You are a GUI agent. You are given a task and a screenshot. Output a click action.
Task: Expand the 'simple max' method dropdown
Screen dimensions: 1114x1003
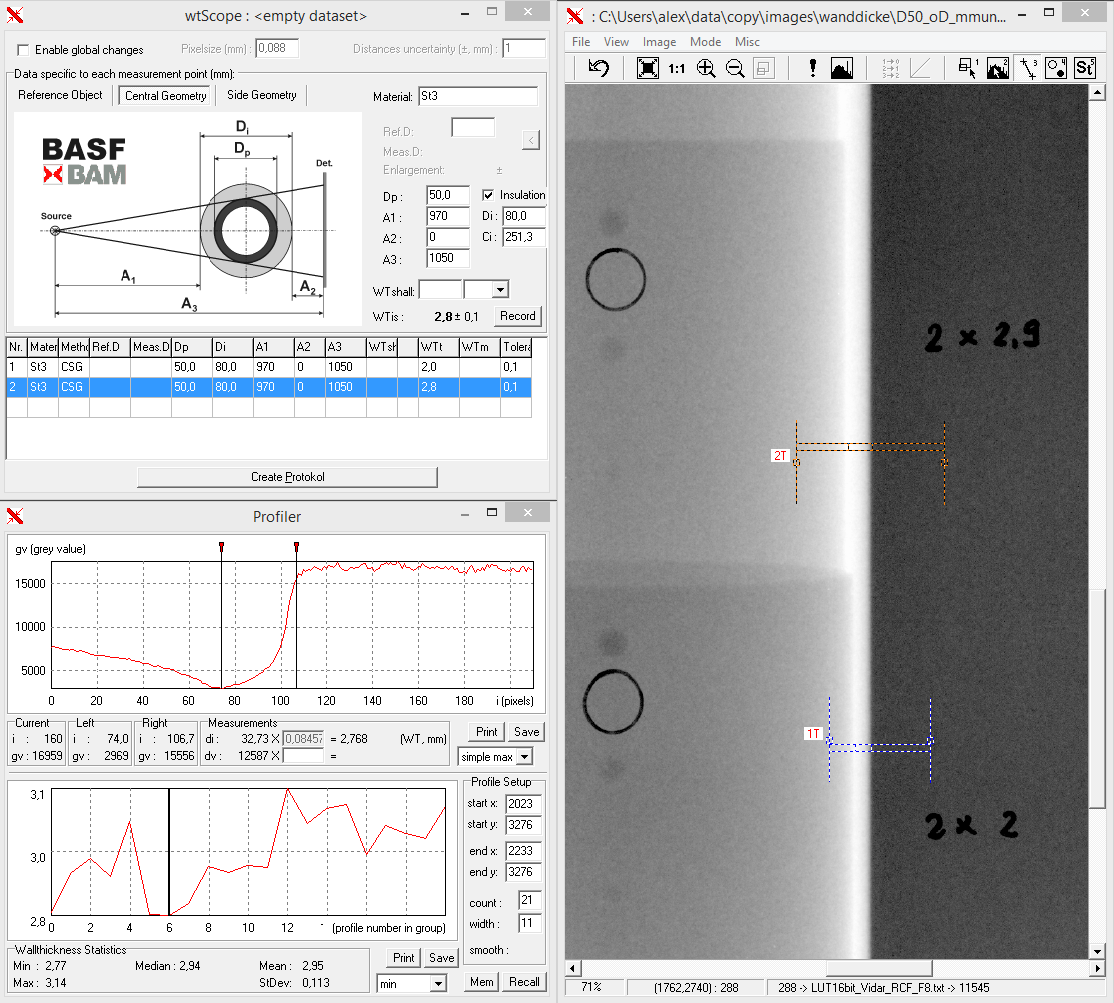(x=524, y=757)
